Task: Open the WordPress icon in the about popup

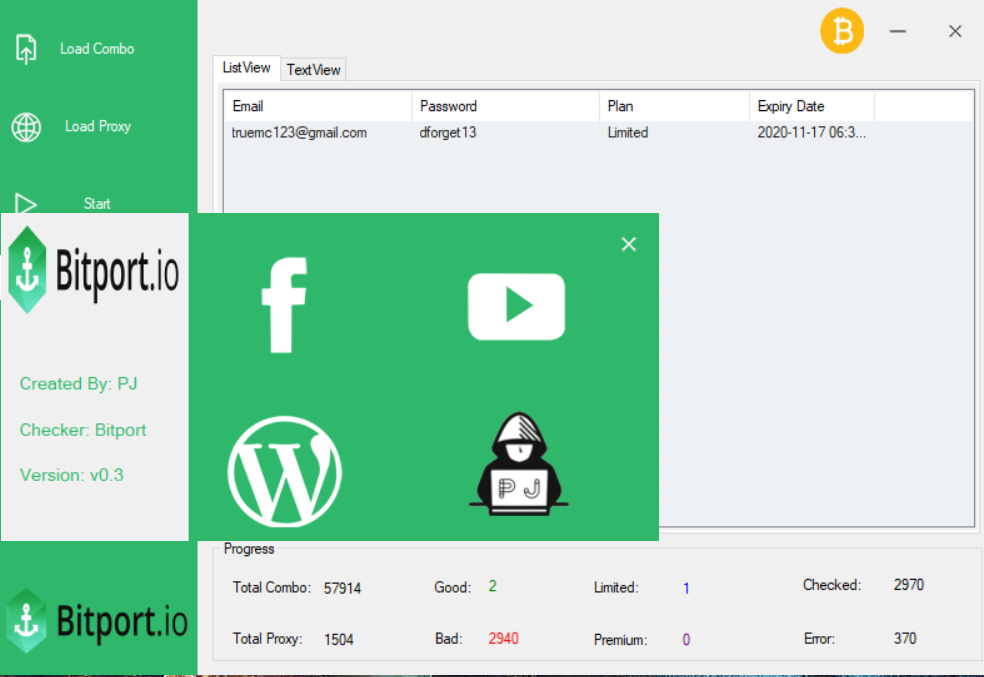Action: [x=284, y=471]
